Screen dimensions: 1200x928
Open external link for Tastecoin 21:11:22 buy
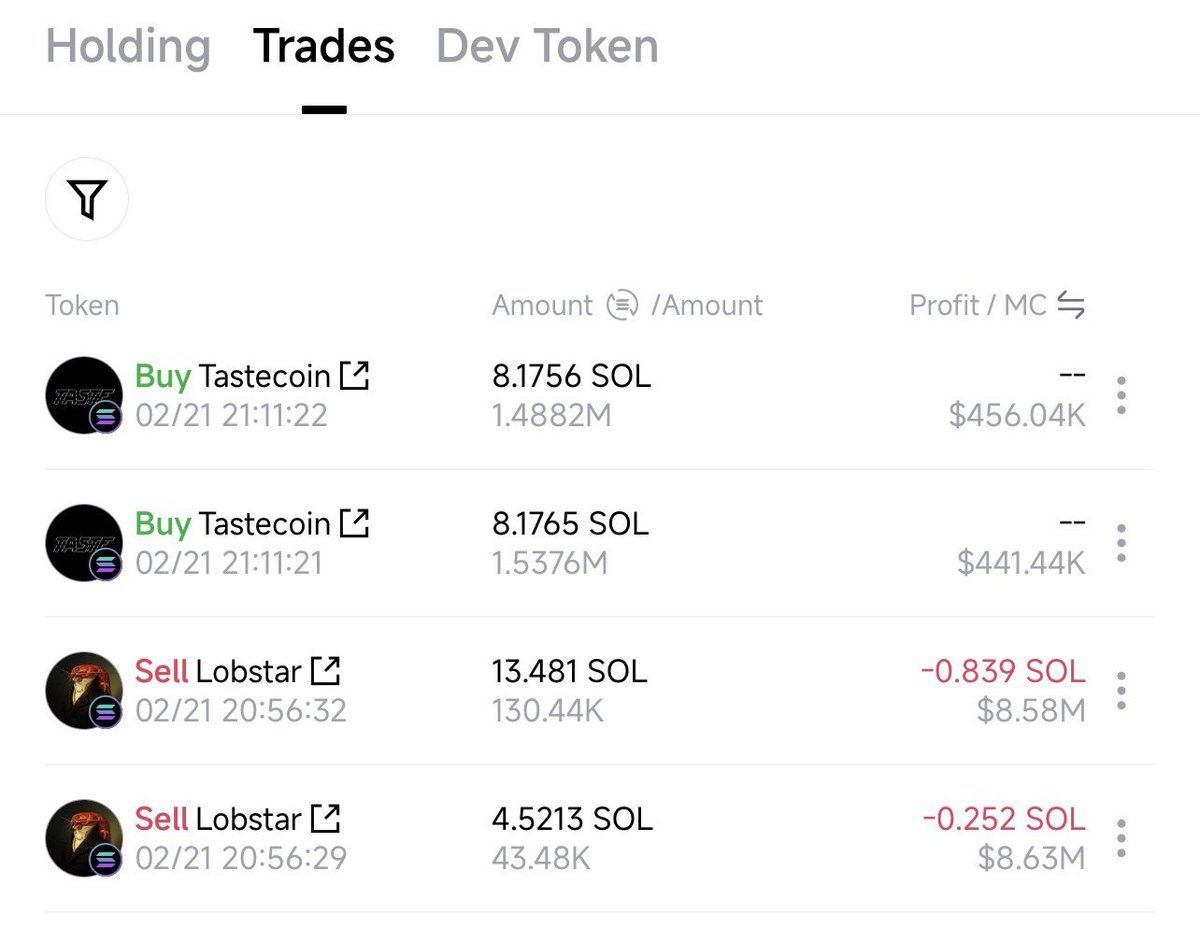(x=355, y=376)
